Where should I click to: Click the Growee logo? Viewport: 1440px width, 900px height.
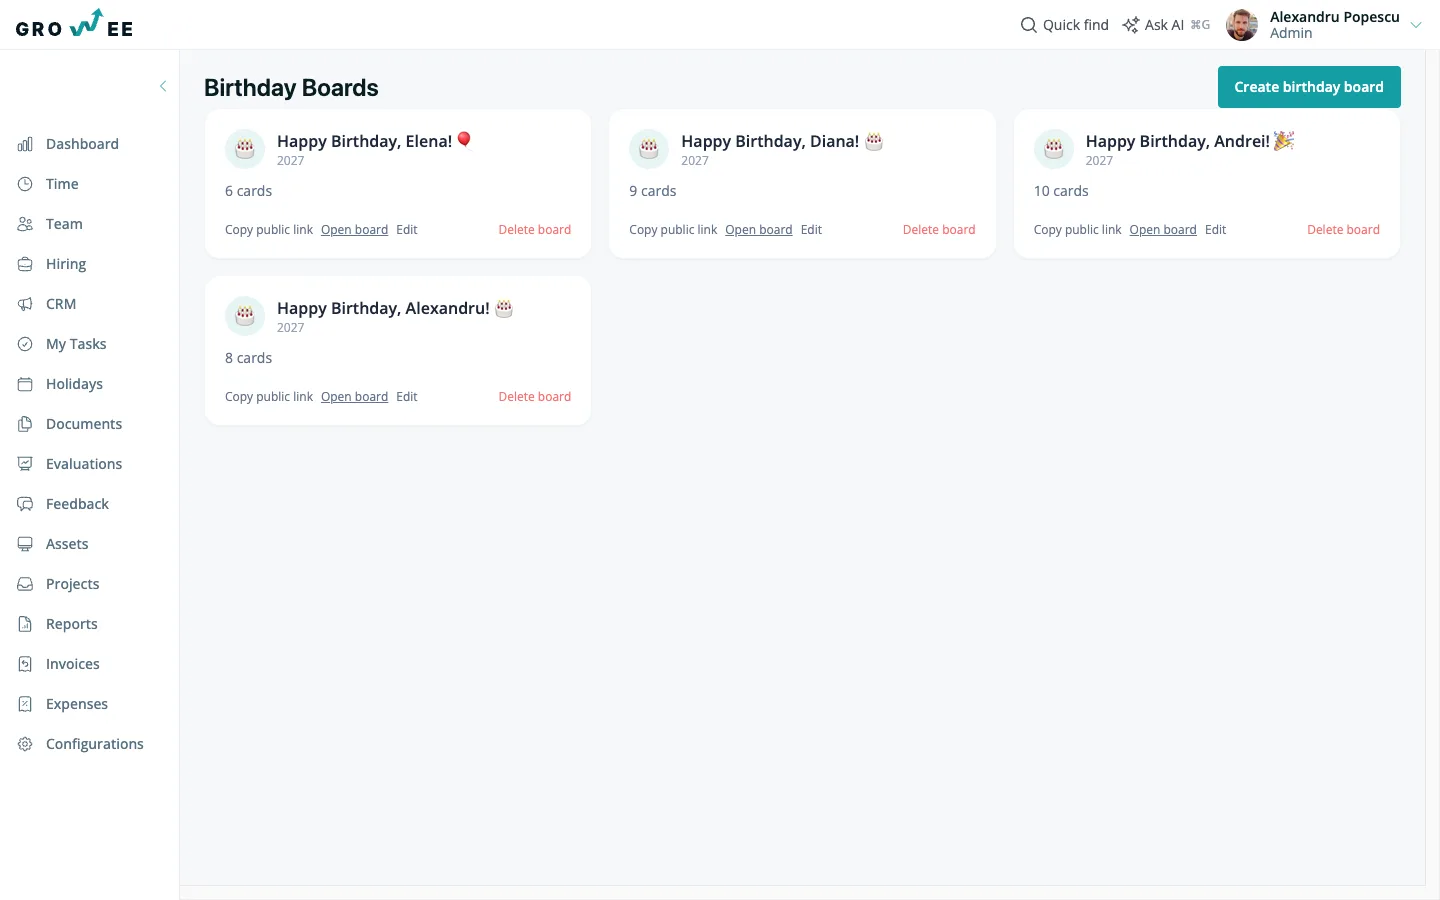(74, 24)
